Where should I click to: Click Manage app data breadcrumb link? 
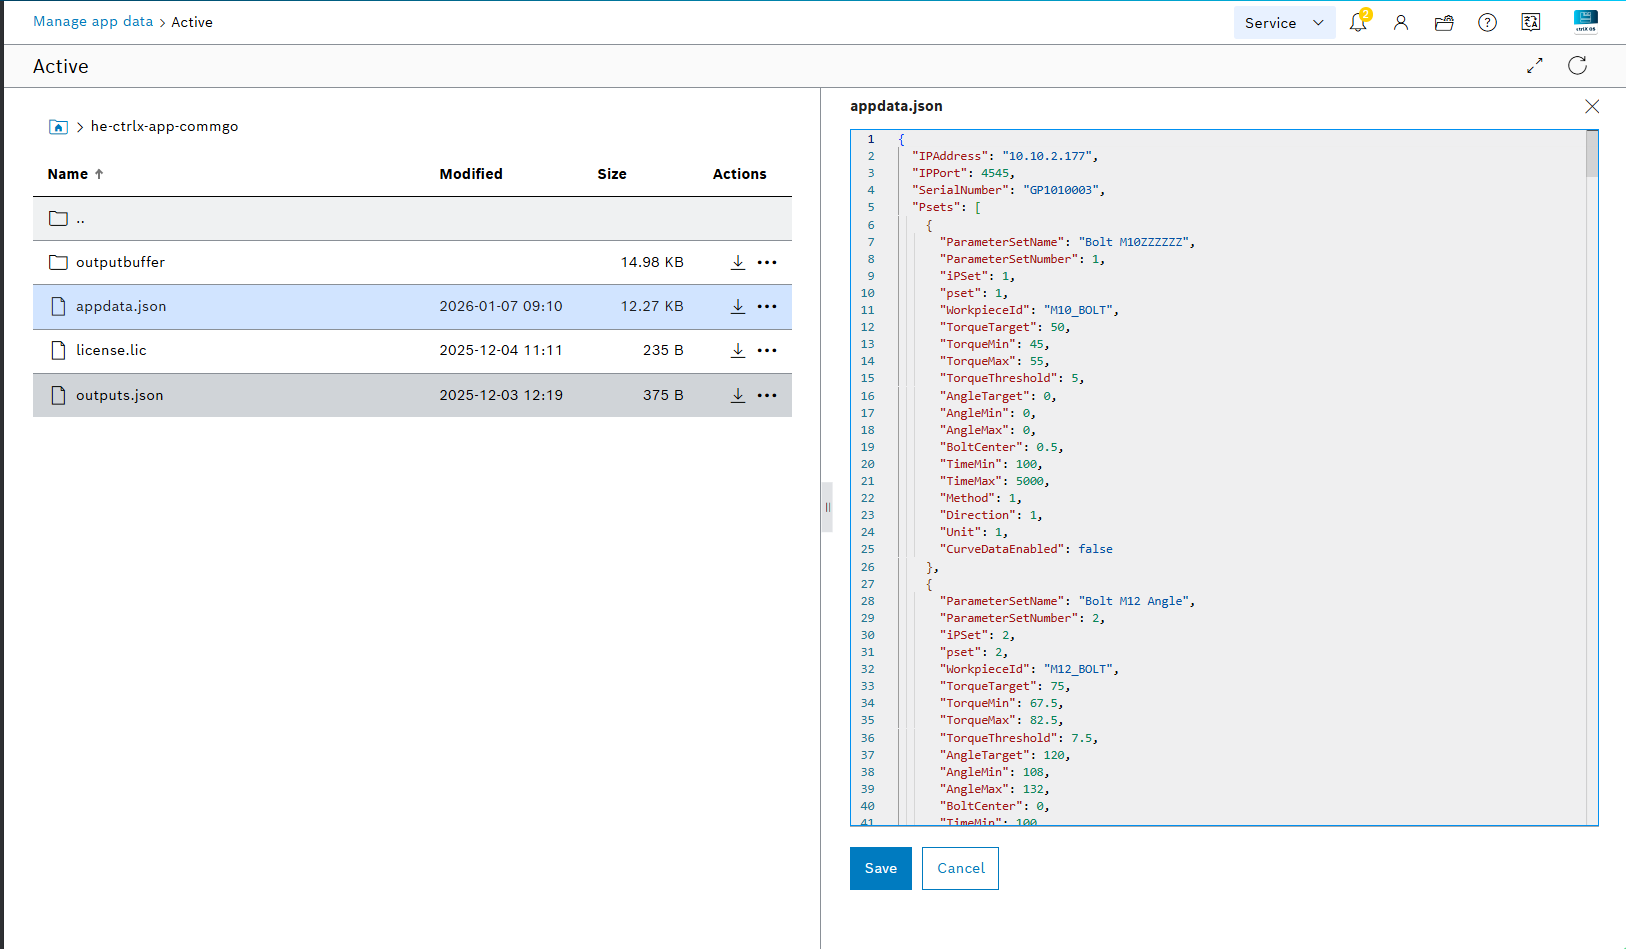click(93, 21)
